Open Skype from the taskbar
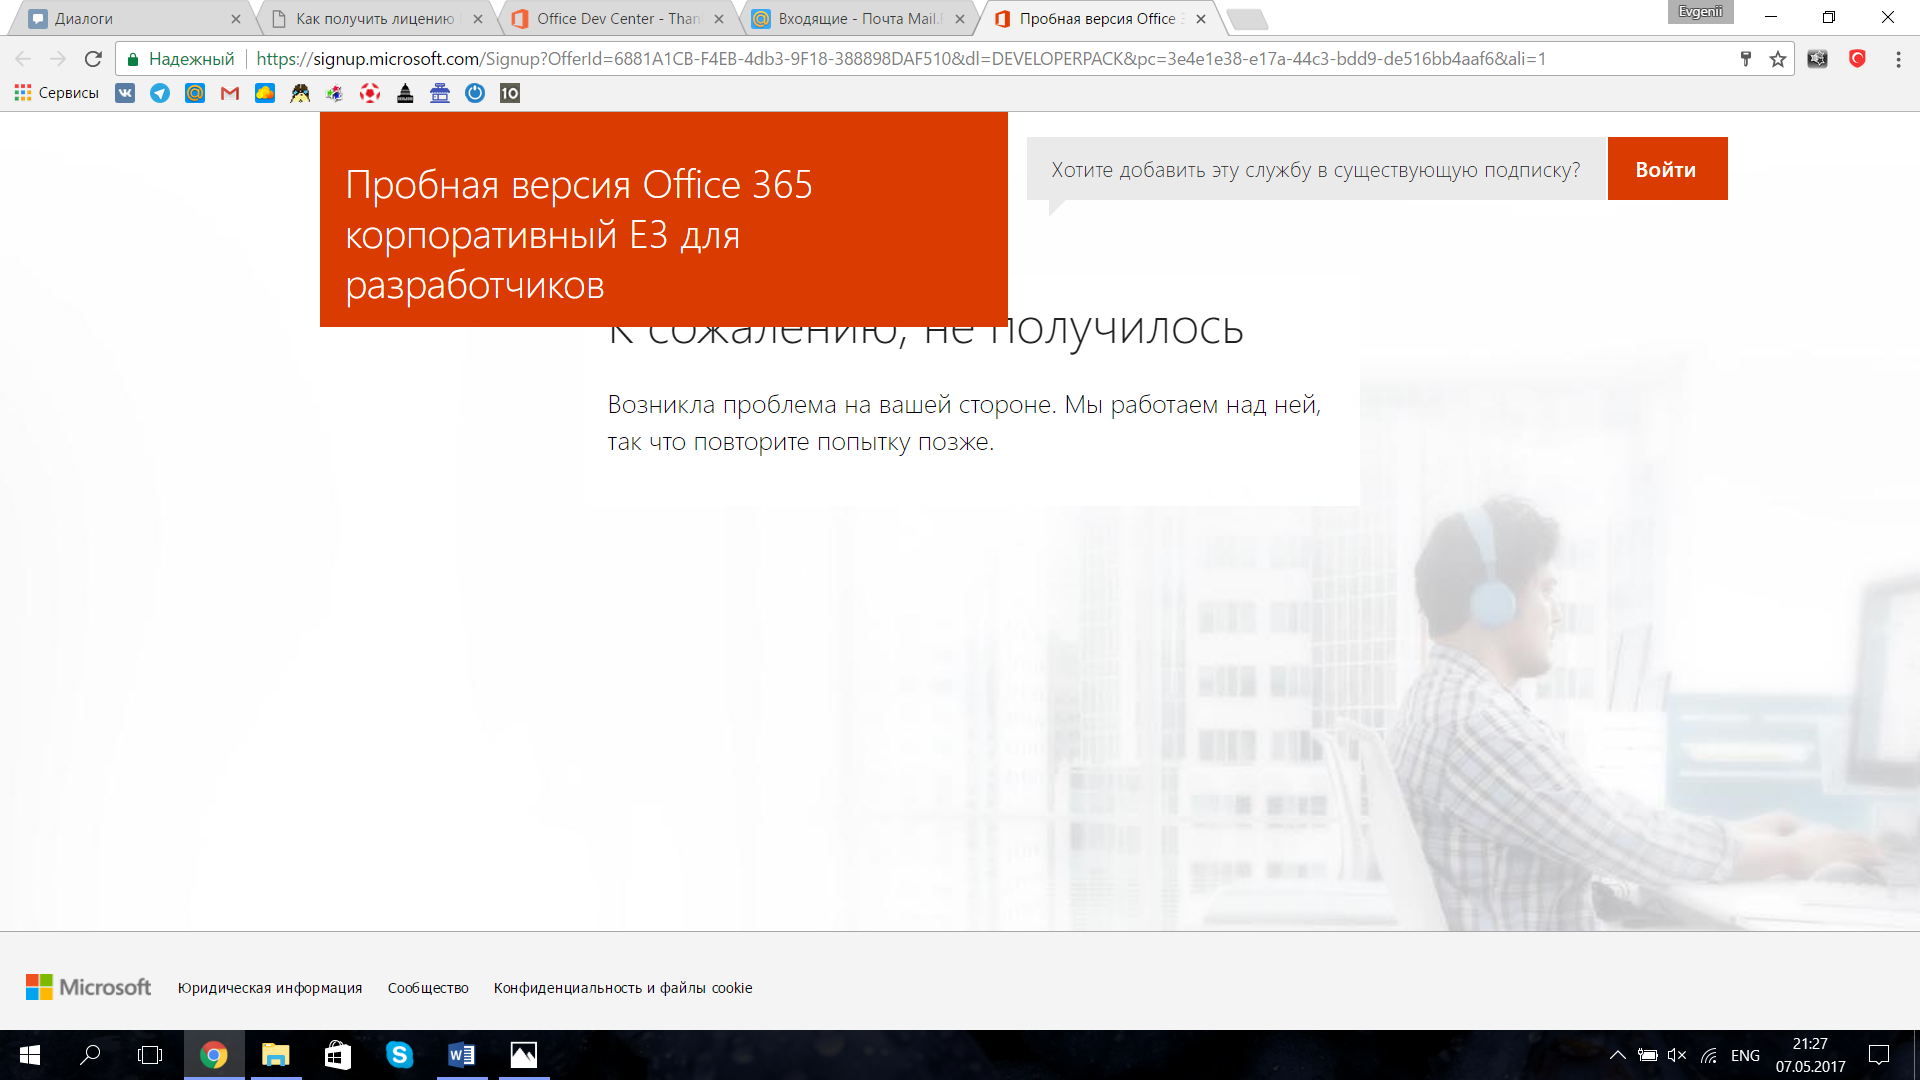 (400, 1055)
